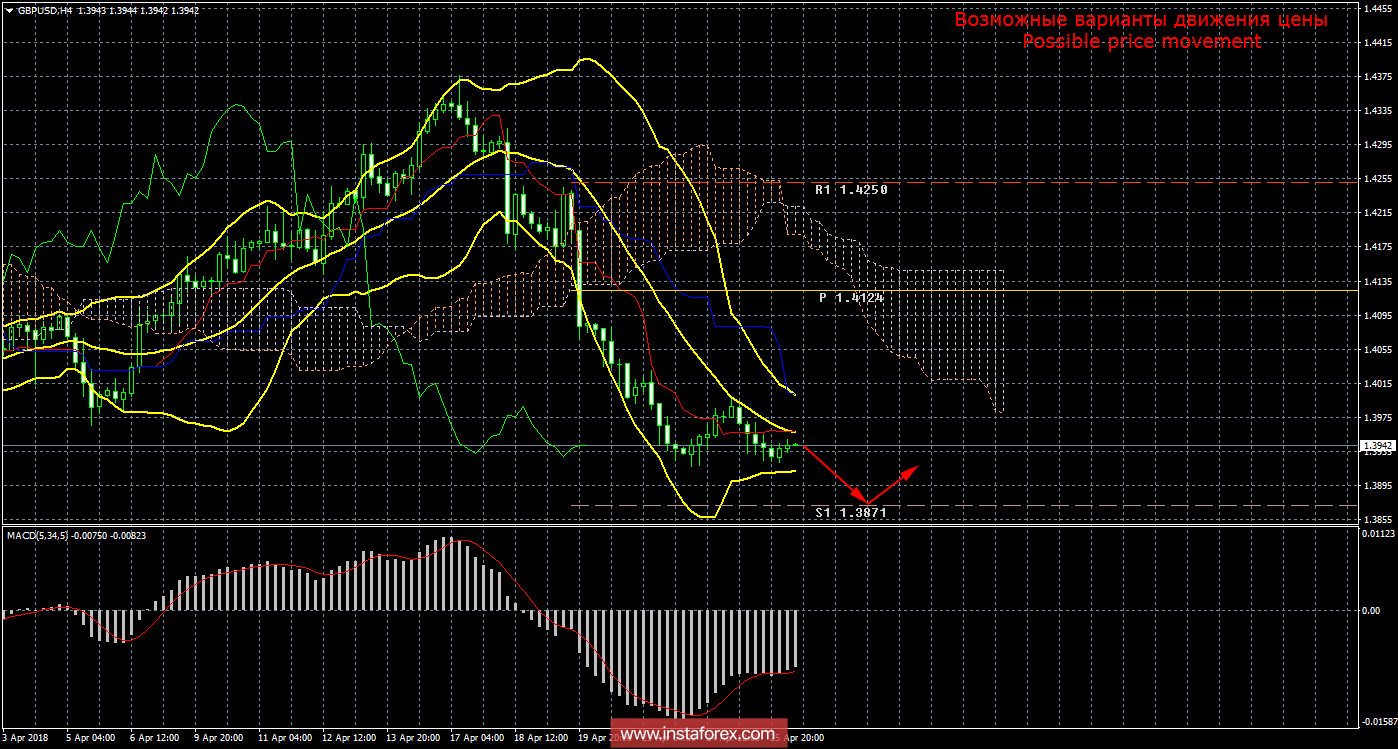Click the 3 Apr 2018 time axis label
Viewport: 1398px width, 749px height.
(24, 739)
